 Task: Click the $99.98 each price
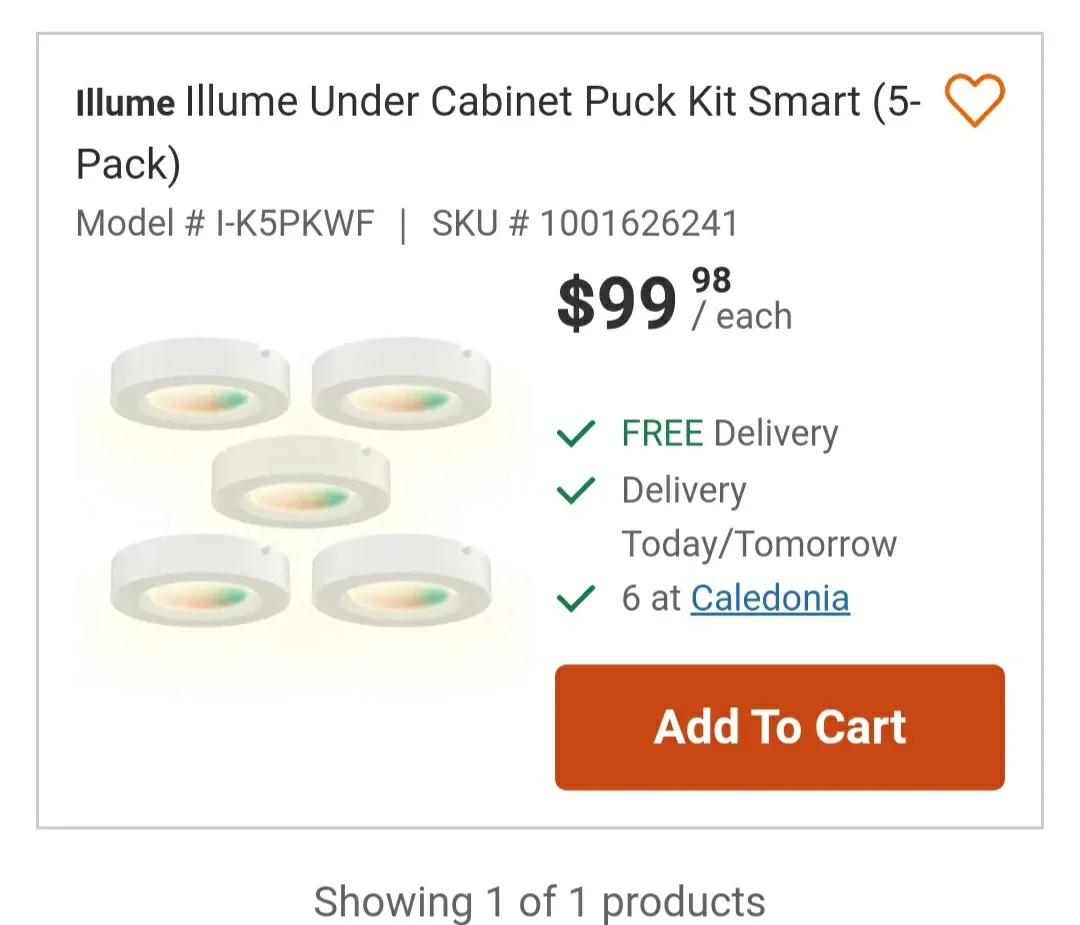coord(675,300)
